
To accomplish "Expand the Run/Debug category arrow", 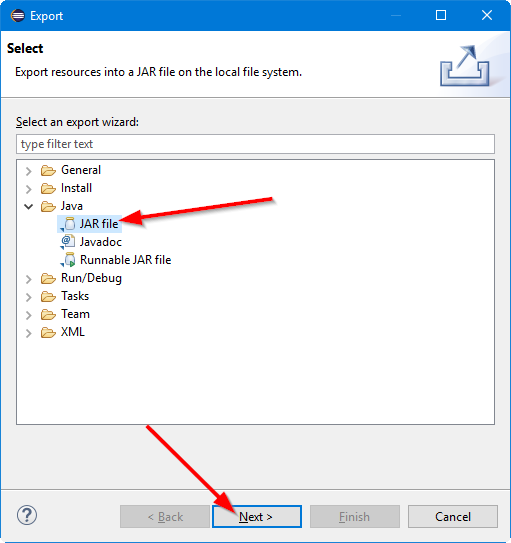I will tap(29, 279).
